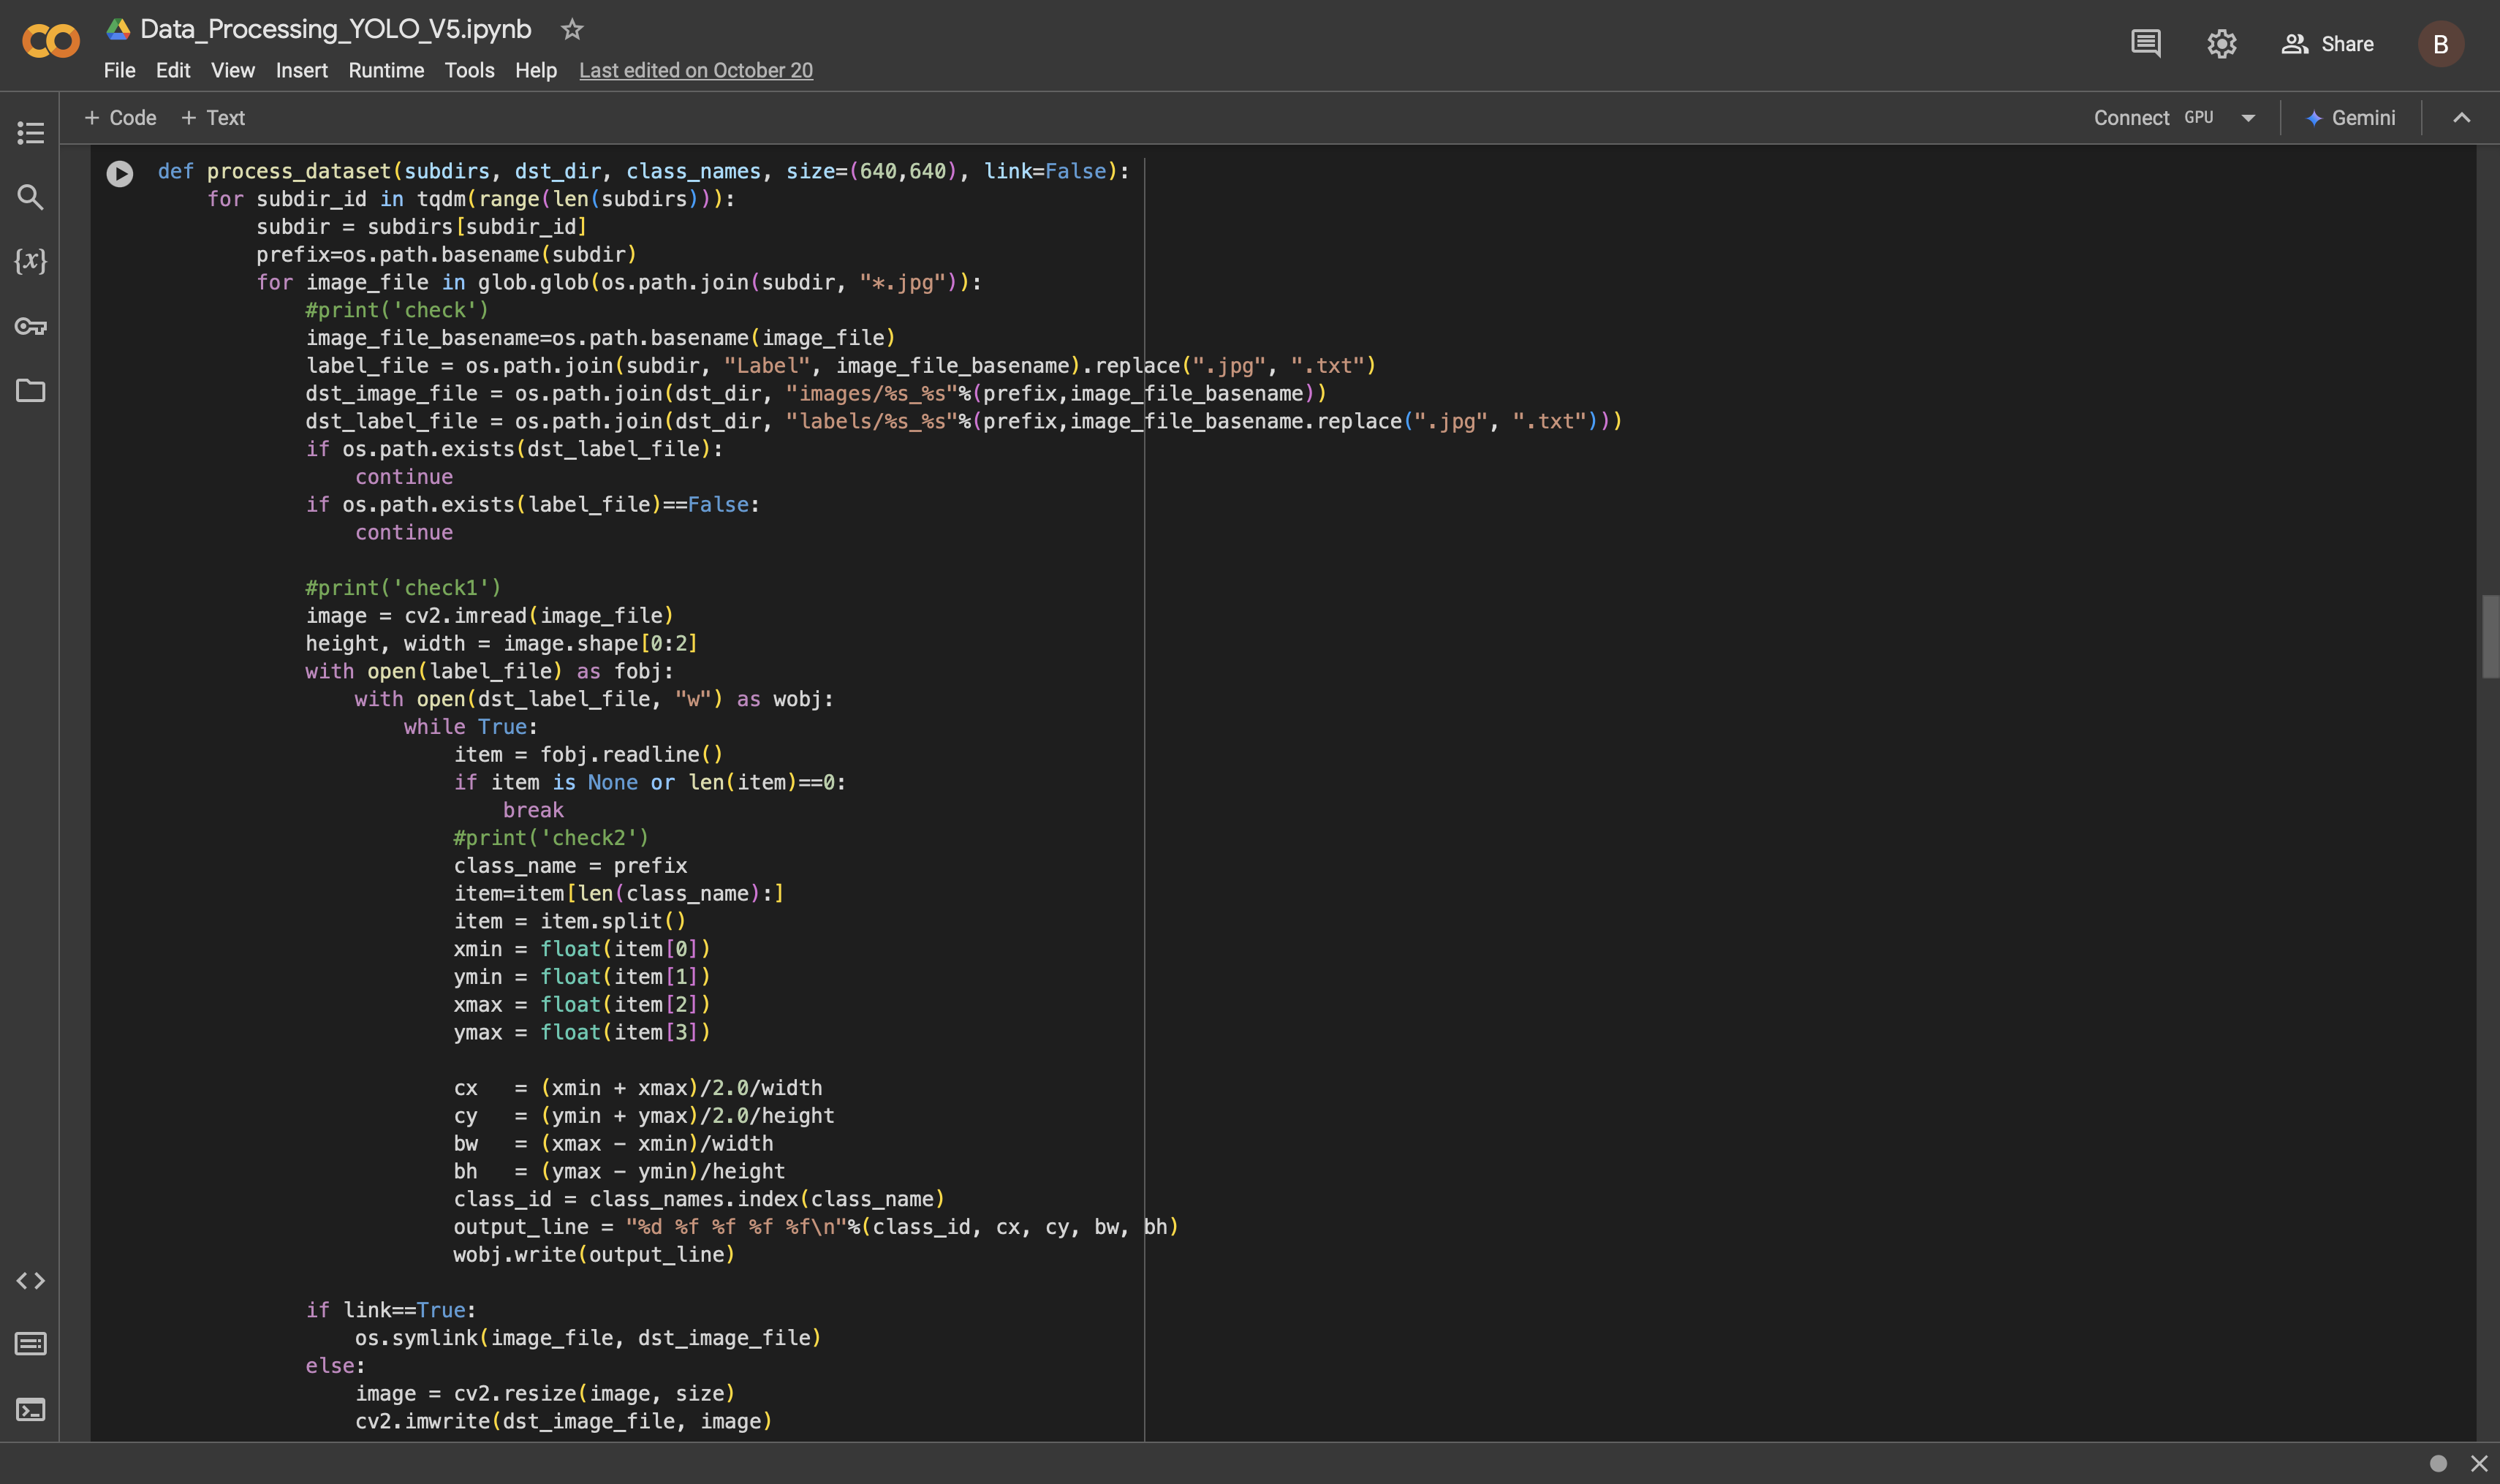This screenshot has height=1484, width=2500.
Task: Open the command history panel at bottom
Action: (31, 1344)
